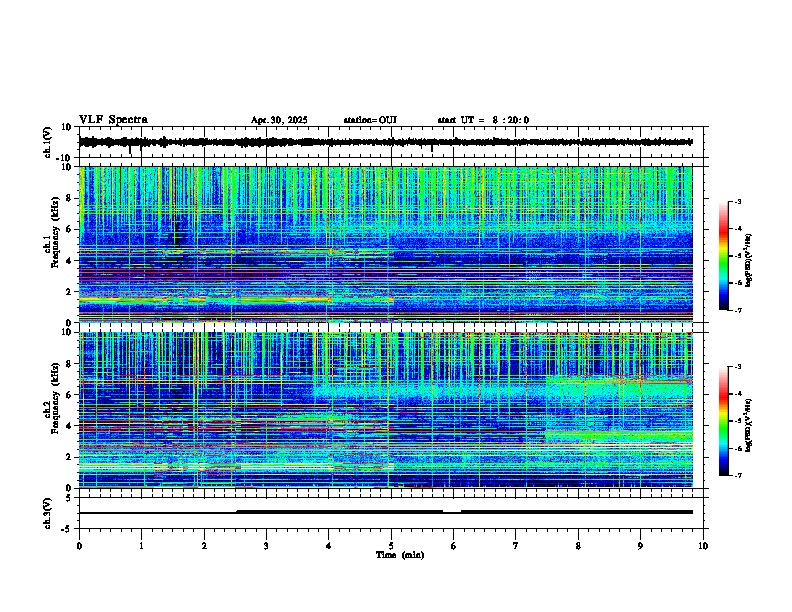The image size is (792, 612).
Task: Click the time-axis tick label "9"
Action: pos(640,546)
